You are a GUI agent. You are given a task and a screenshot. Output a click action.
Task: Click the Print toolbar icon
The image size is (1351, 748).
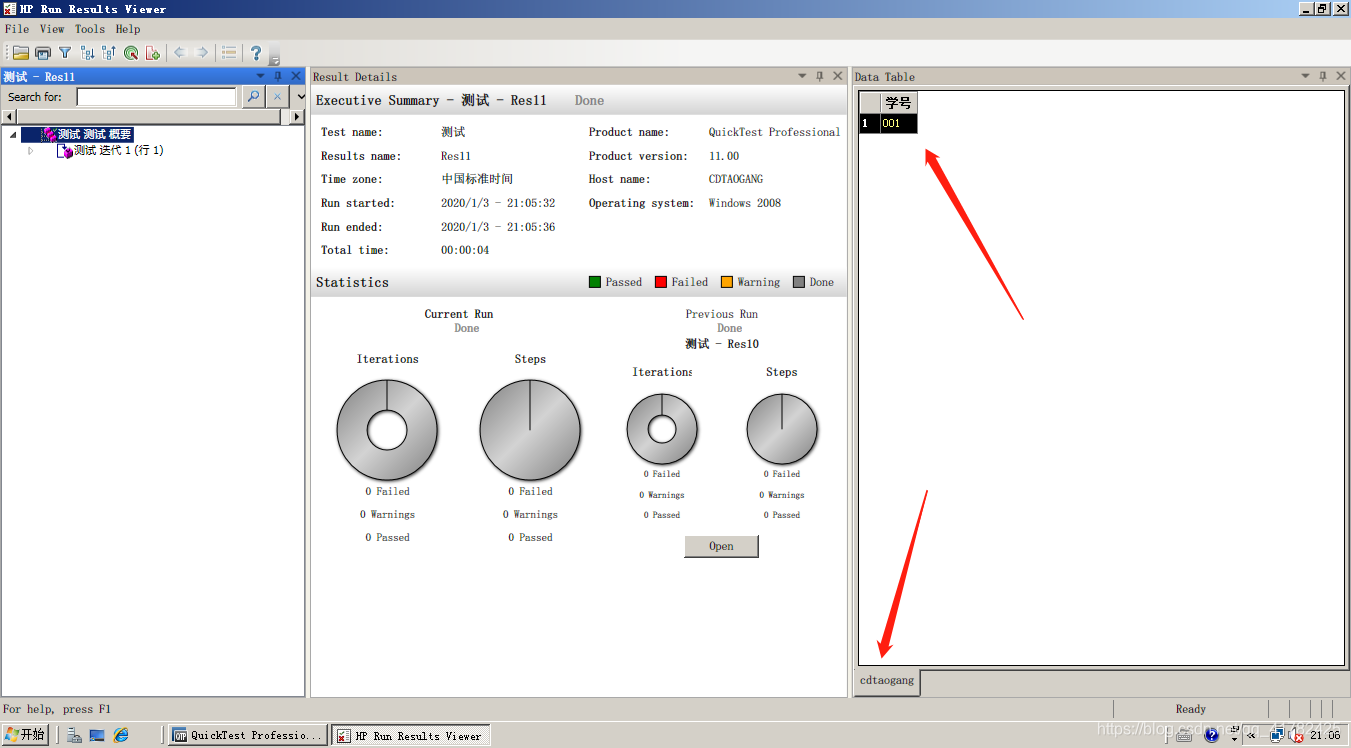(42, 53)
